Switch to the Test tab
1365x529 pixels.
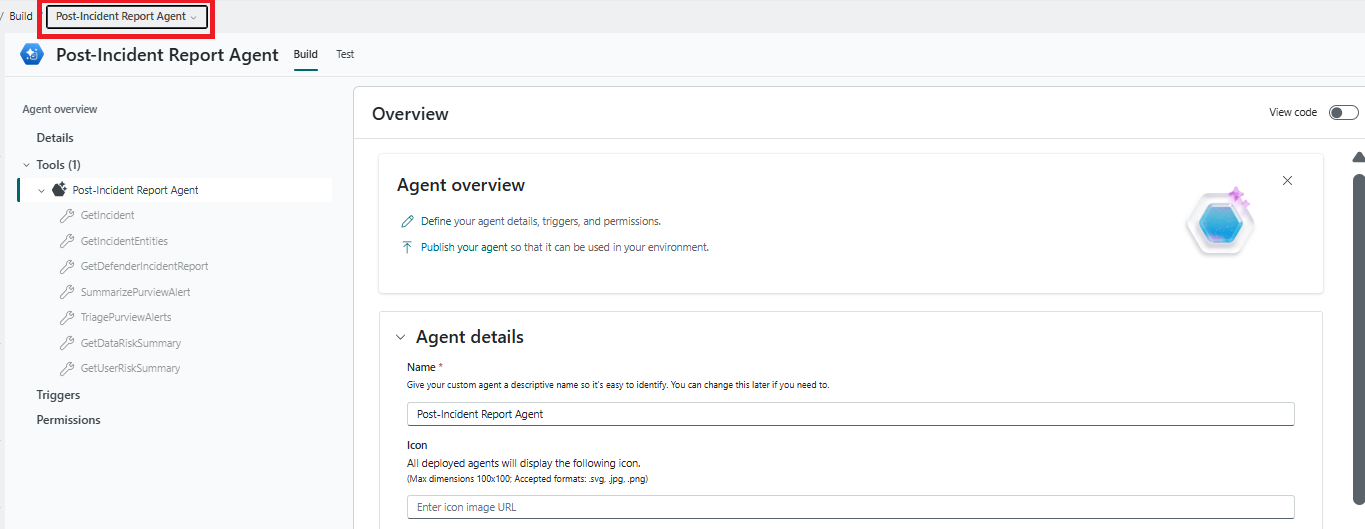pos(345,55)
